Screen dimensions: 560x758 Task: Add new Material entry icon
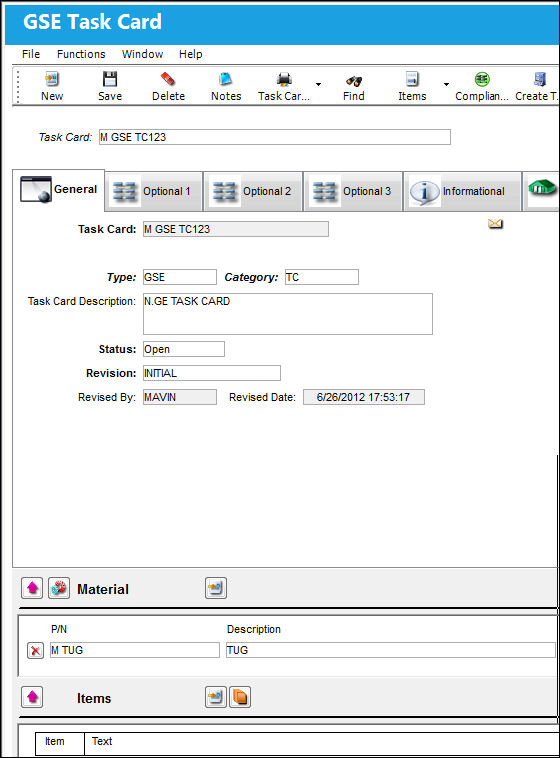click(216, 588)
